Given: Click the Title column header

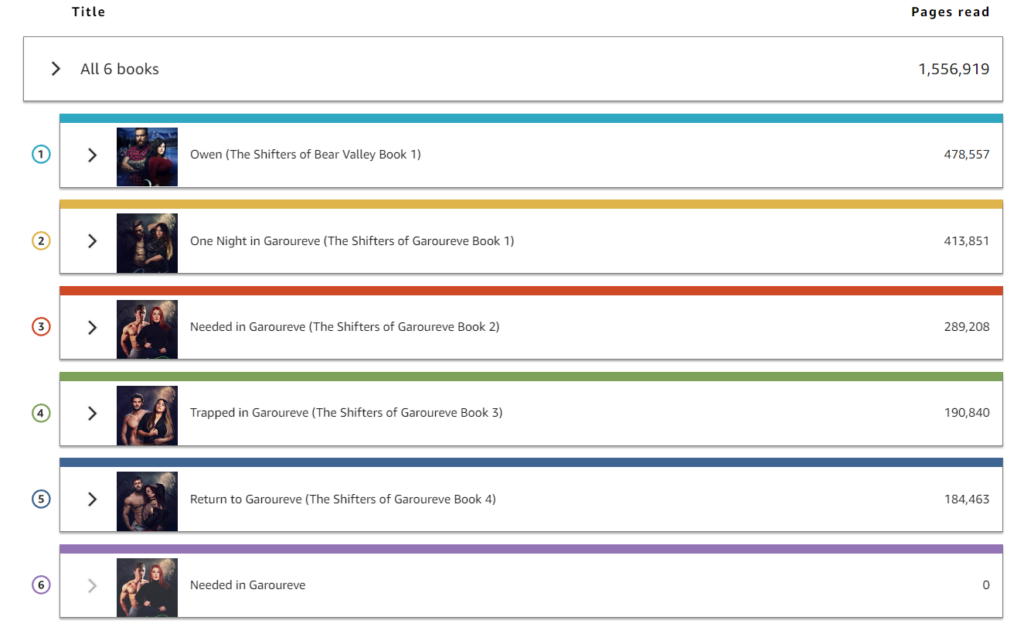Looking at the screenshot, I should 88,12.
